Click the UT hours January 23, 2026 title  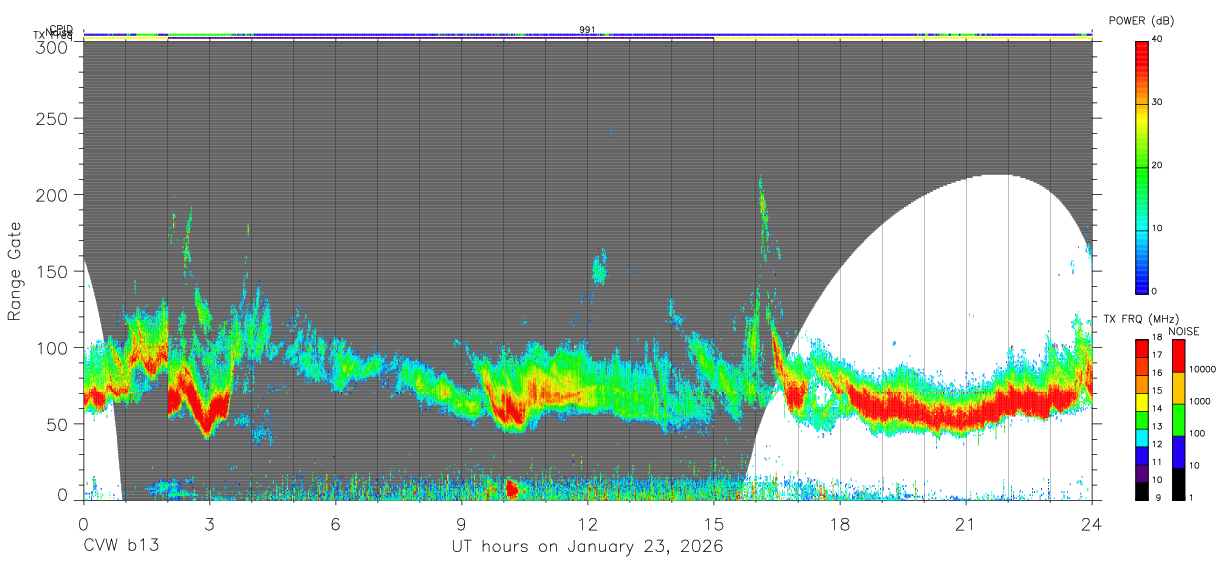click(x=587, y=547)
